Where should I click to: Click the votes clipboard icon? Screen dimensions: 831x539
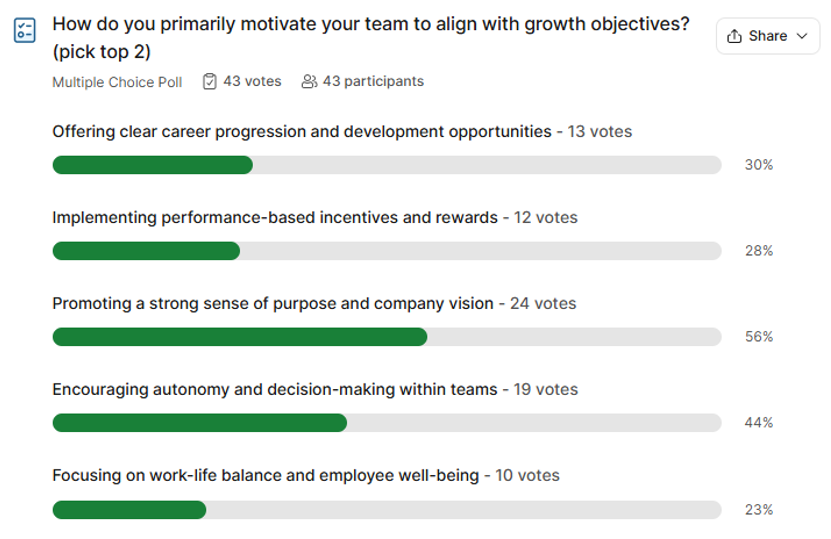[209, 82]
